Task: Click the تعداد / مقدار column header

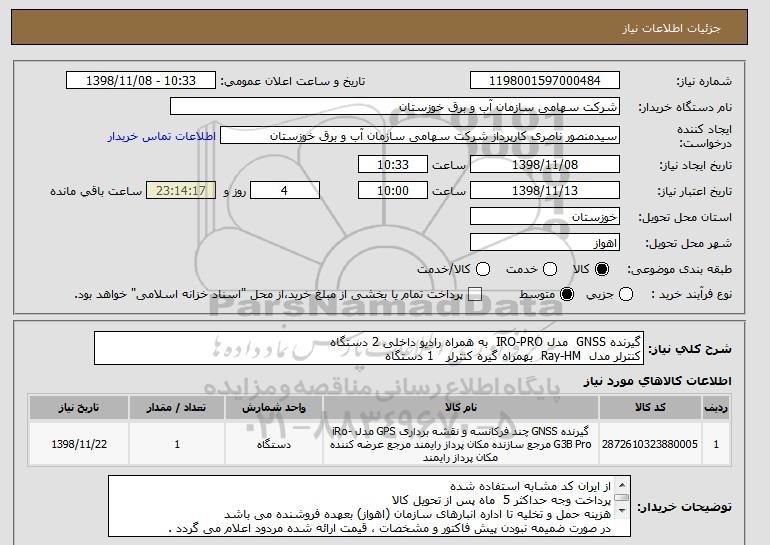Action: 177,408
